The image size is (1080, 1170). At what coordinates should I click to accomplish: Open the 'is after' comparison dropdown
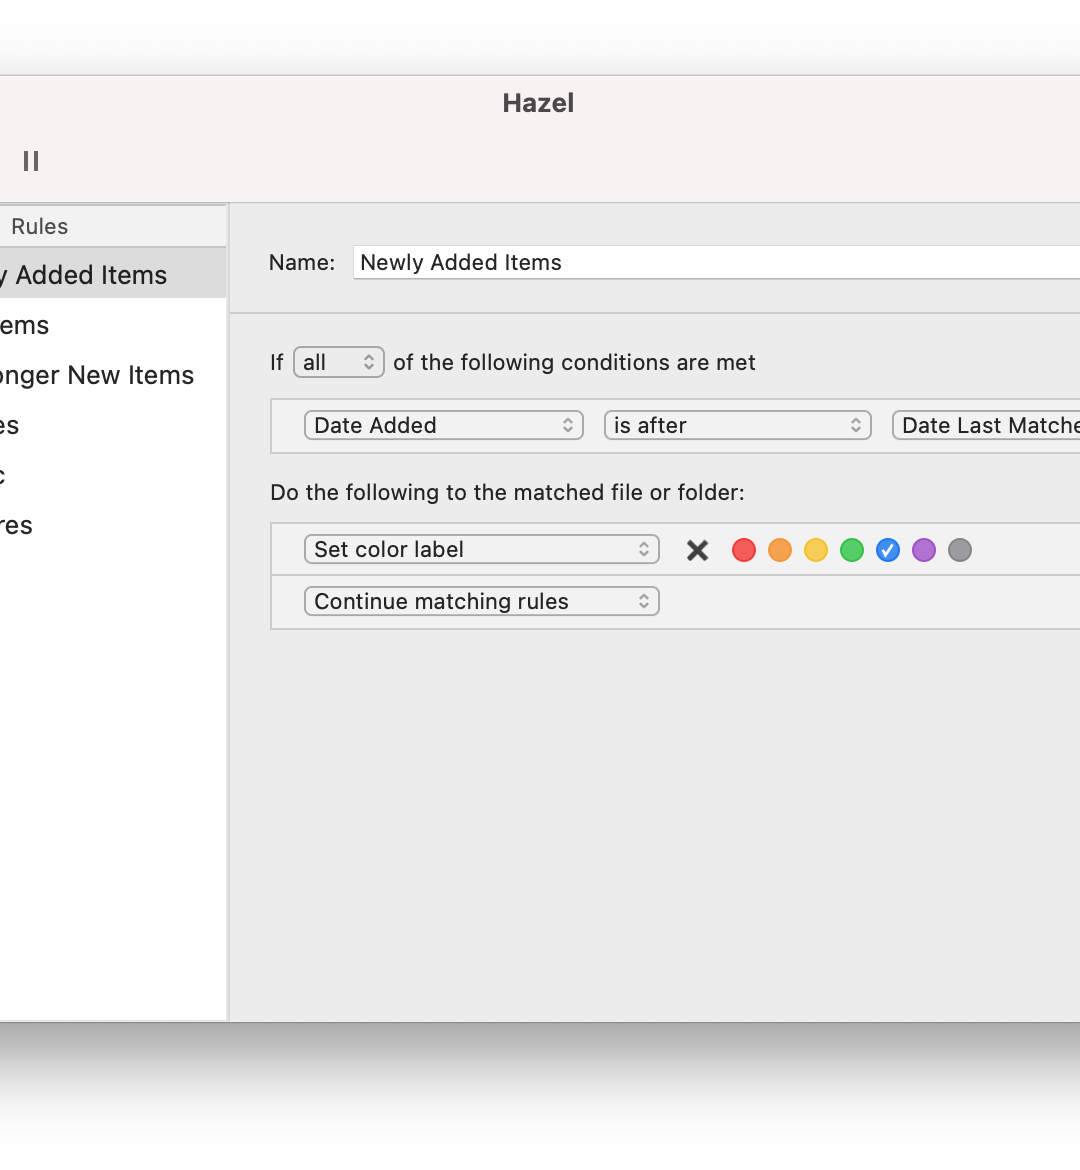tap(737, 425)
